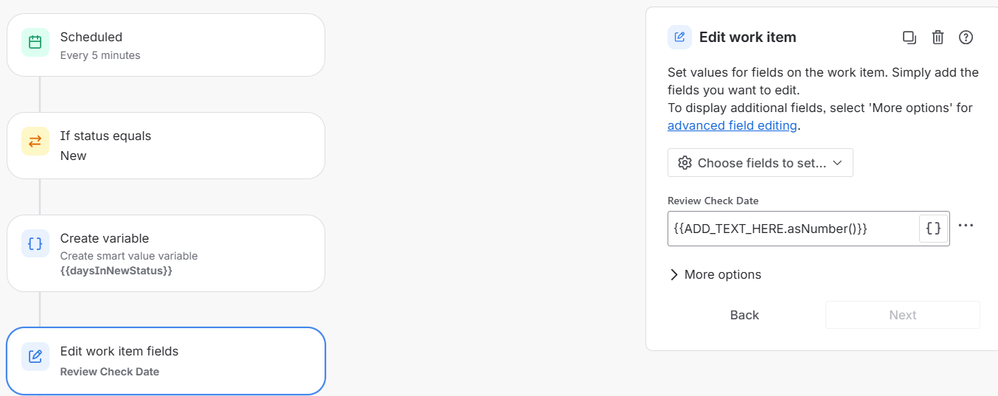Open Choose fields to set dropdown

[760, 163]
